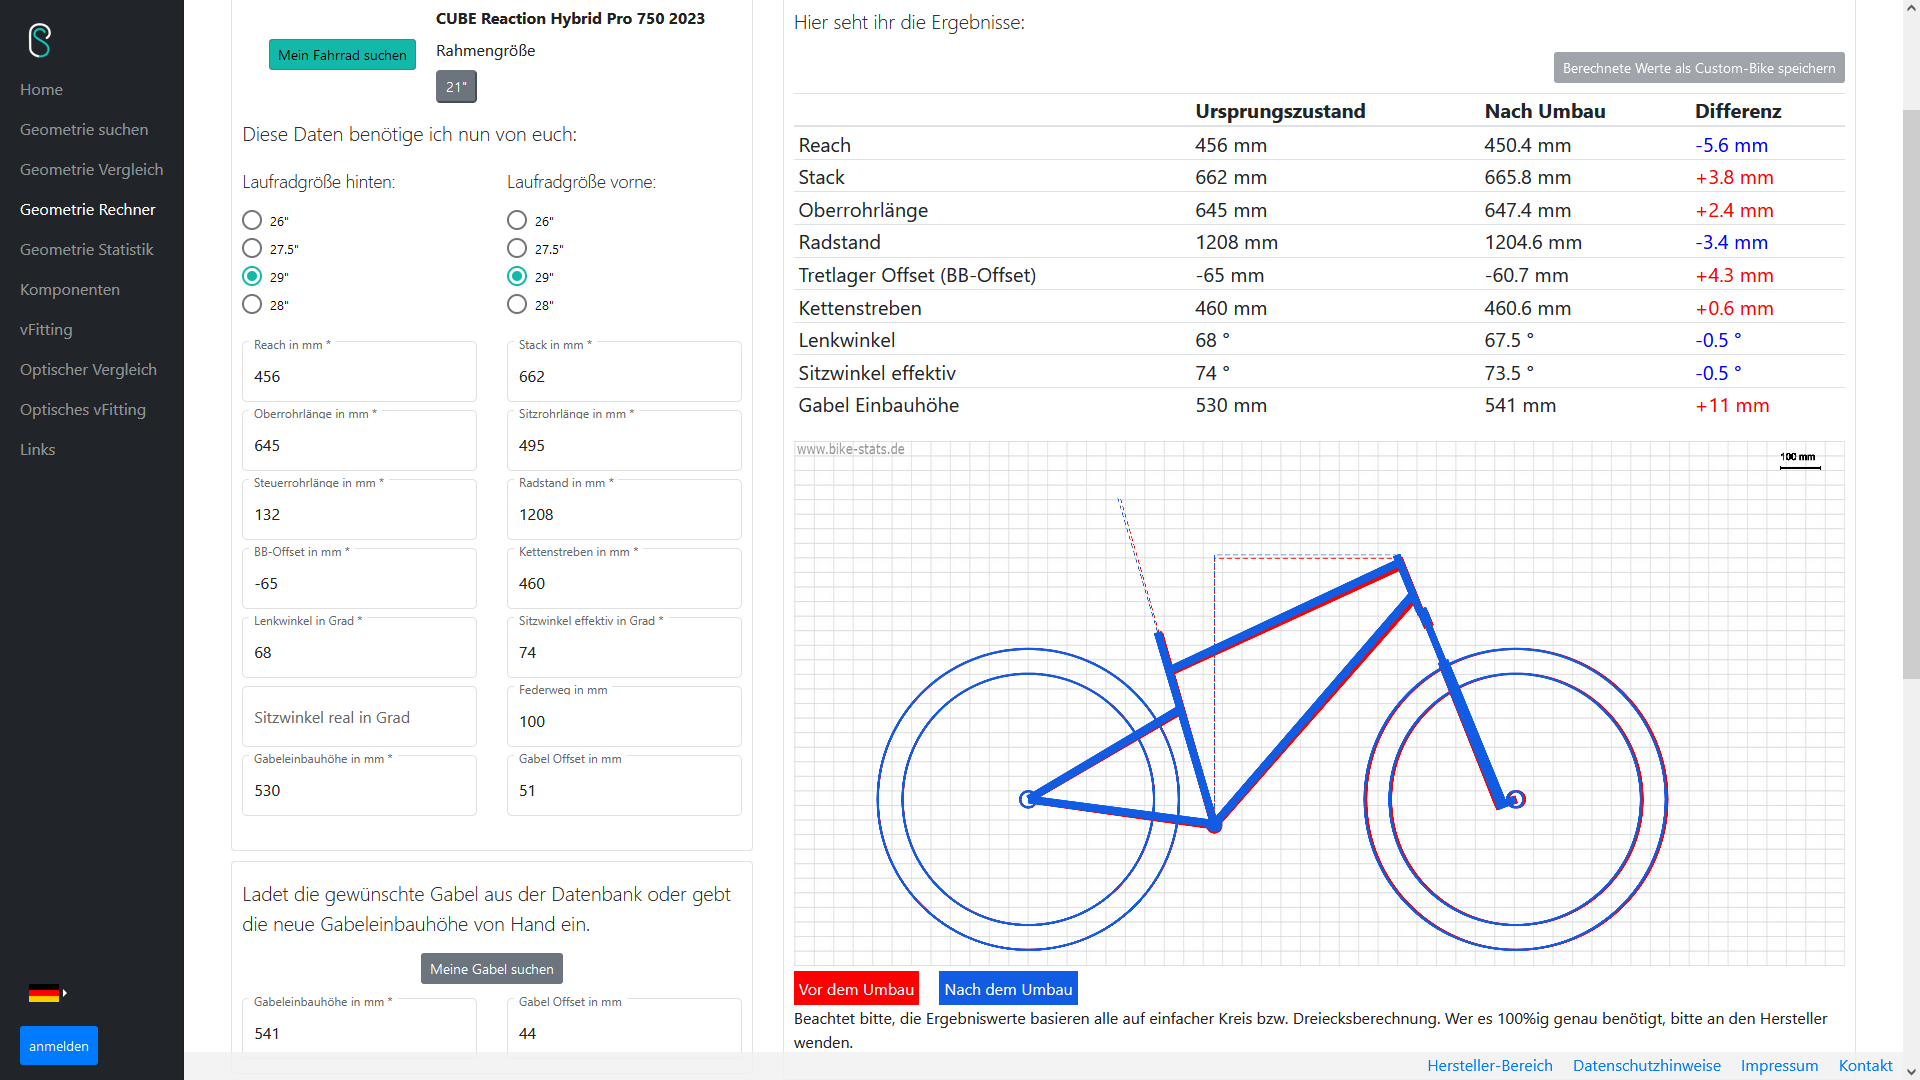
Task: Click Mein Fahrrad suchen button
Action: point(342,55)
